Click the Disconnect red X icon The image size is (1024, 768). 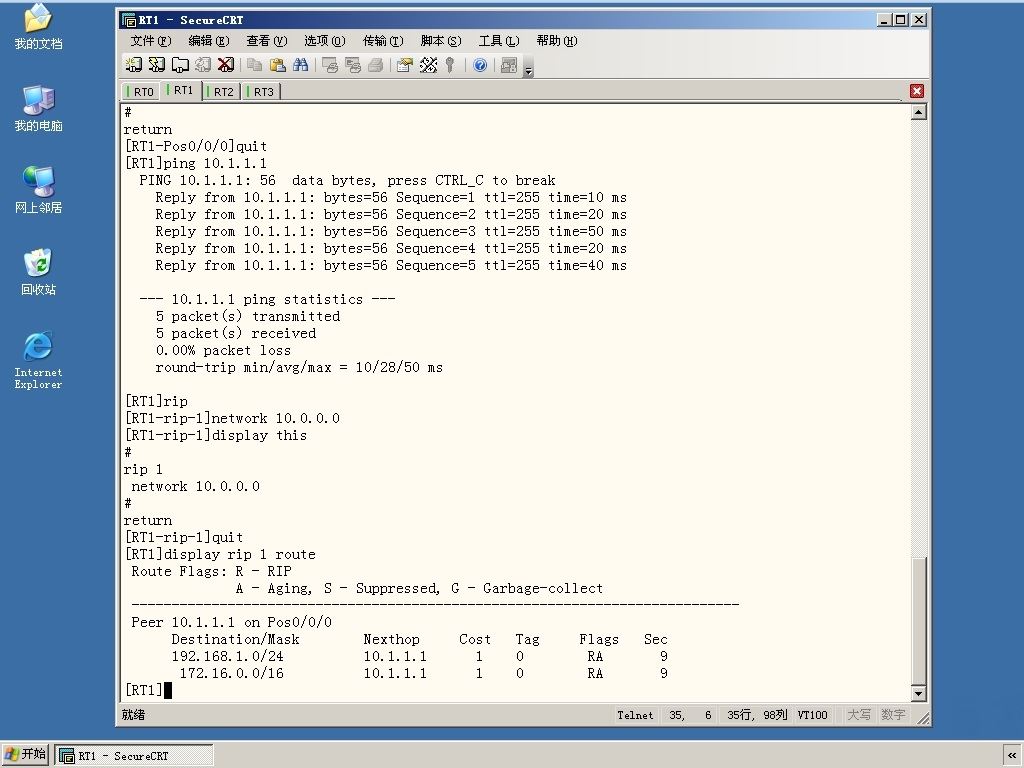[x=226, y=65]
